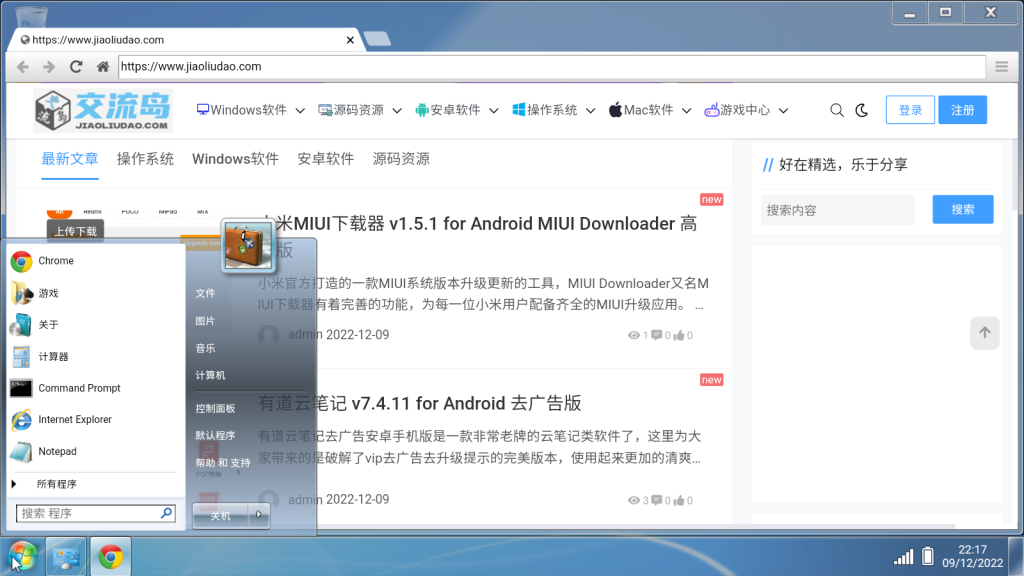Click the 搜索内容 search input field
The width and height of the screenshot is (1024, 576).
point(837,210)
